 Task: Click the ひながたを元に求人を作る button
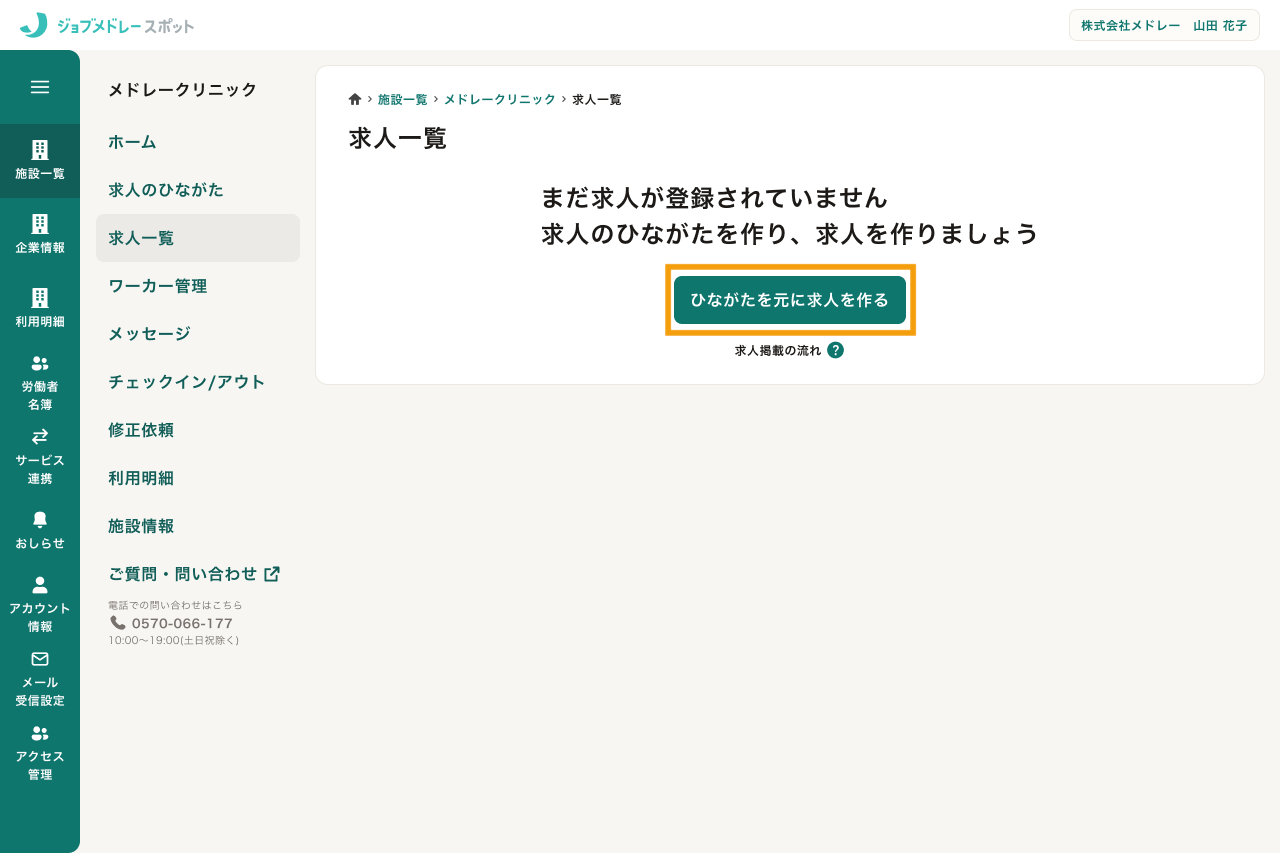pyautogui.click(x=790, y=300)
